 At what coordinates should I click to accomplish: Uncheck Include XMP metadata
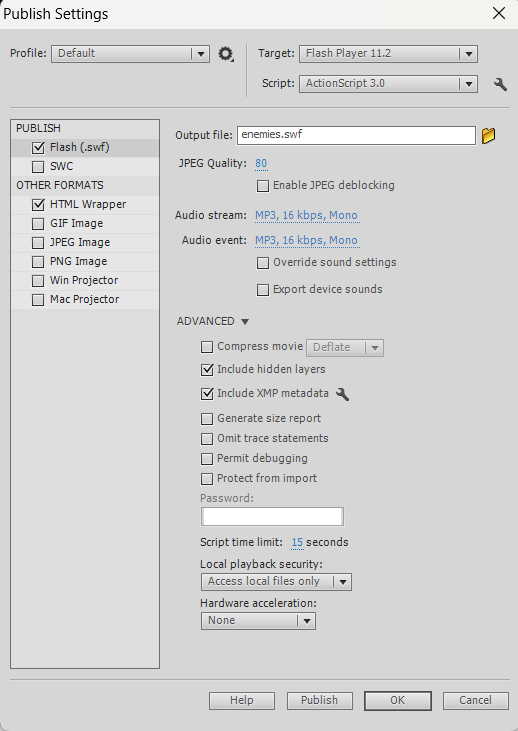[x=207, y=394]
